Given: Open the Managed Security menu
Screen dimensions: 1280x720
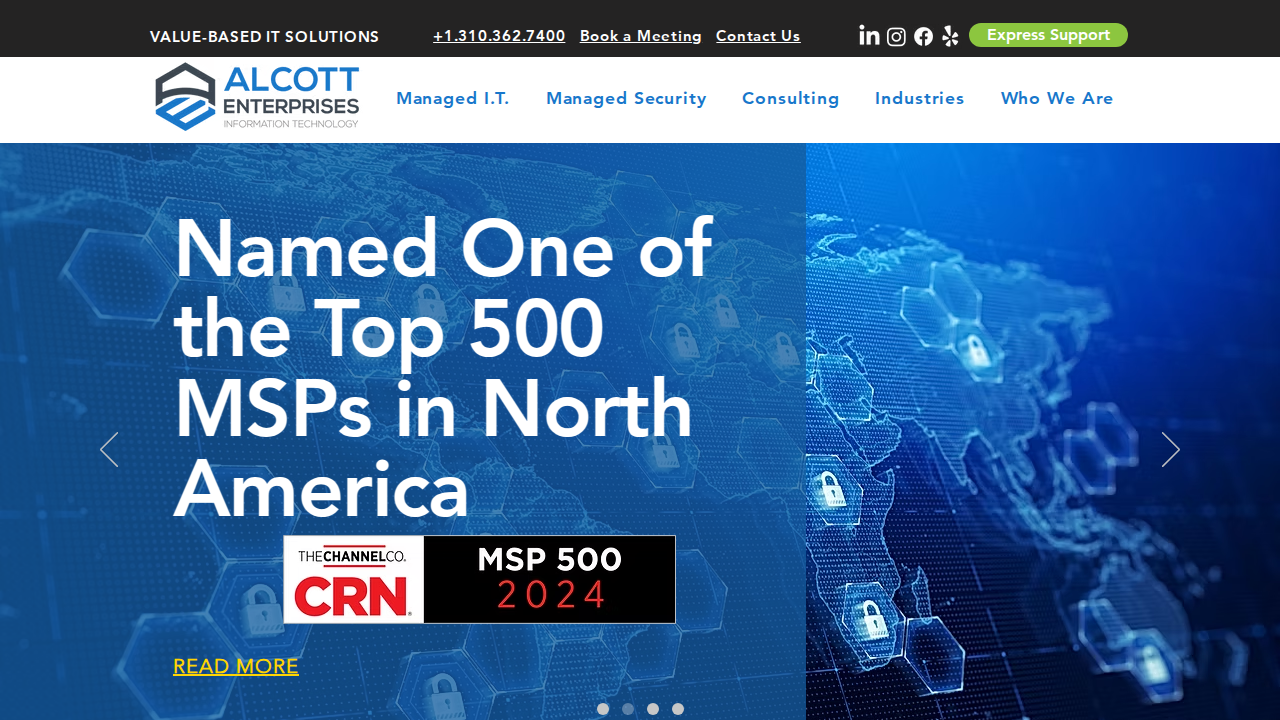Looking at the screenshot, I should pyautogui.click(x=626, y=98).
